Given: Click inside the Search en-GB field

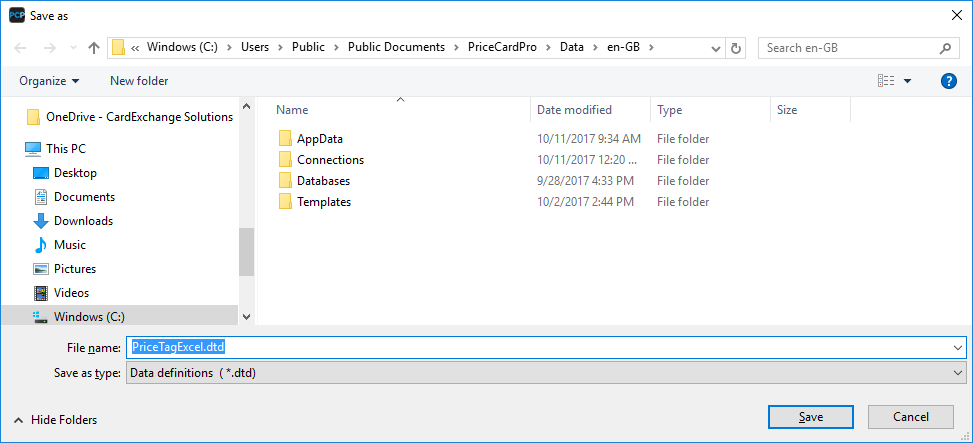Looking at the screenshot, I should click(848, 48).
